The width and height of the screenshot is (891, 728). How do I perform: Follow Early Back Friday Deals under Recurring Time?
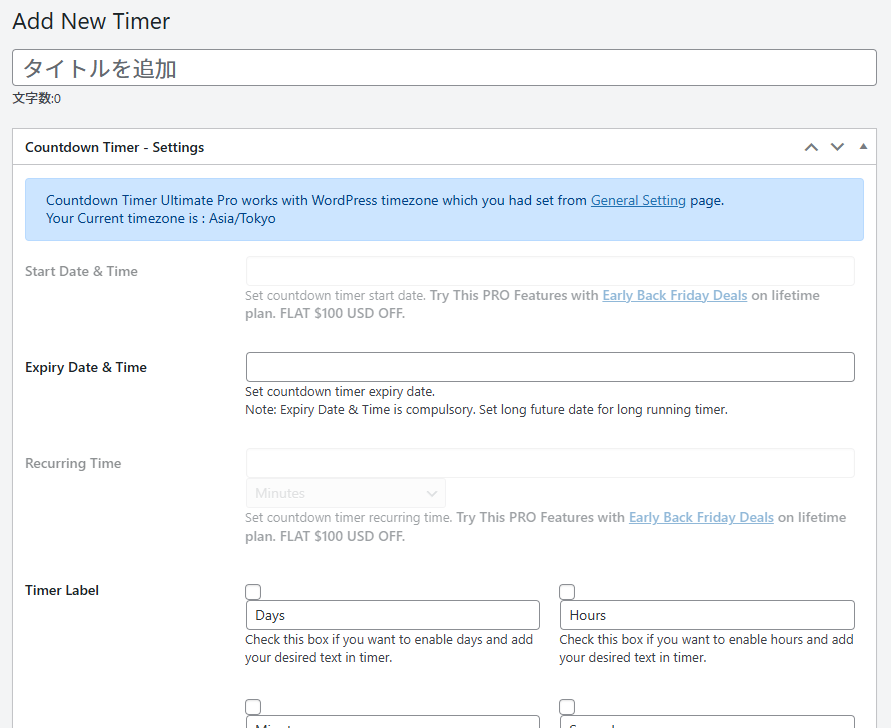coord(701,517)
